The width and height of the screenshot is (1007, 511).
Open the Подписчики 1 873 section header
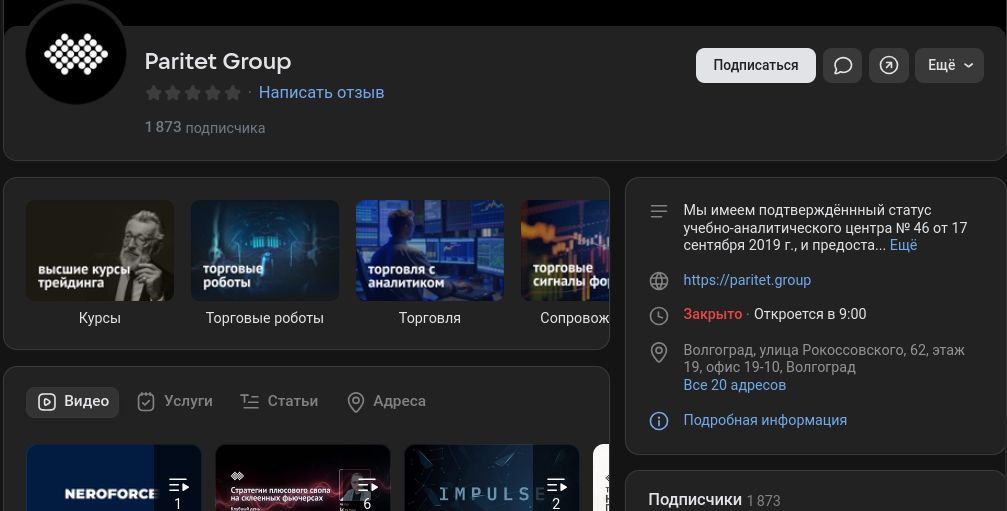(x=714, y=499)
